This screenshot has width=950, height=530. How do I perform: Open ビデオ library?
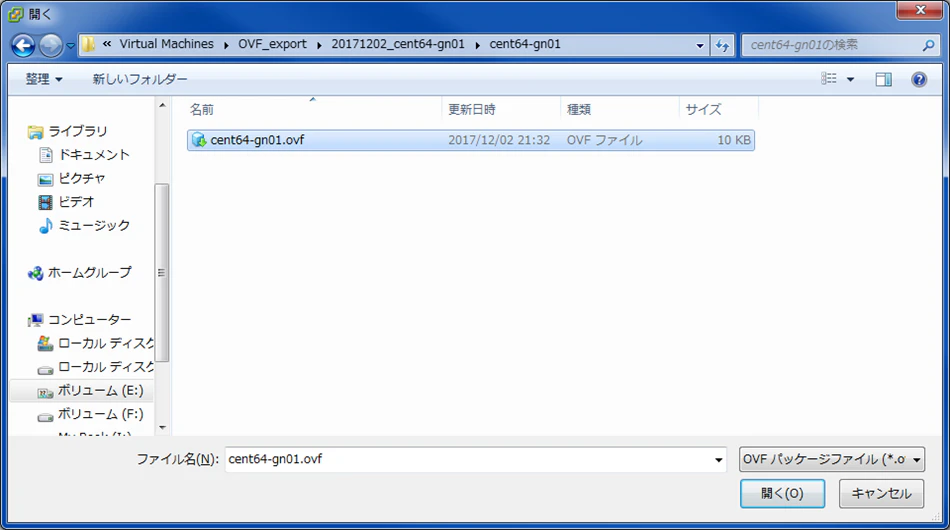[76, 202]
